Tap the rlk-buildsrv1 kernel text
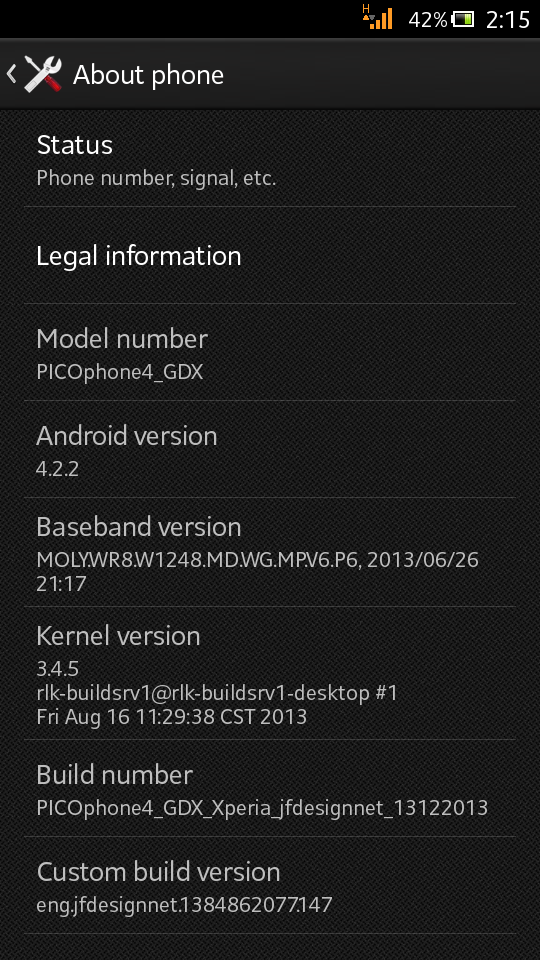The width and height of the screenshot is (540, 960). tap(217, 693)
